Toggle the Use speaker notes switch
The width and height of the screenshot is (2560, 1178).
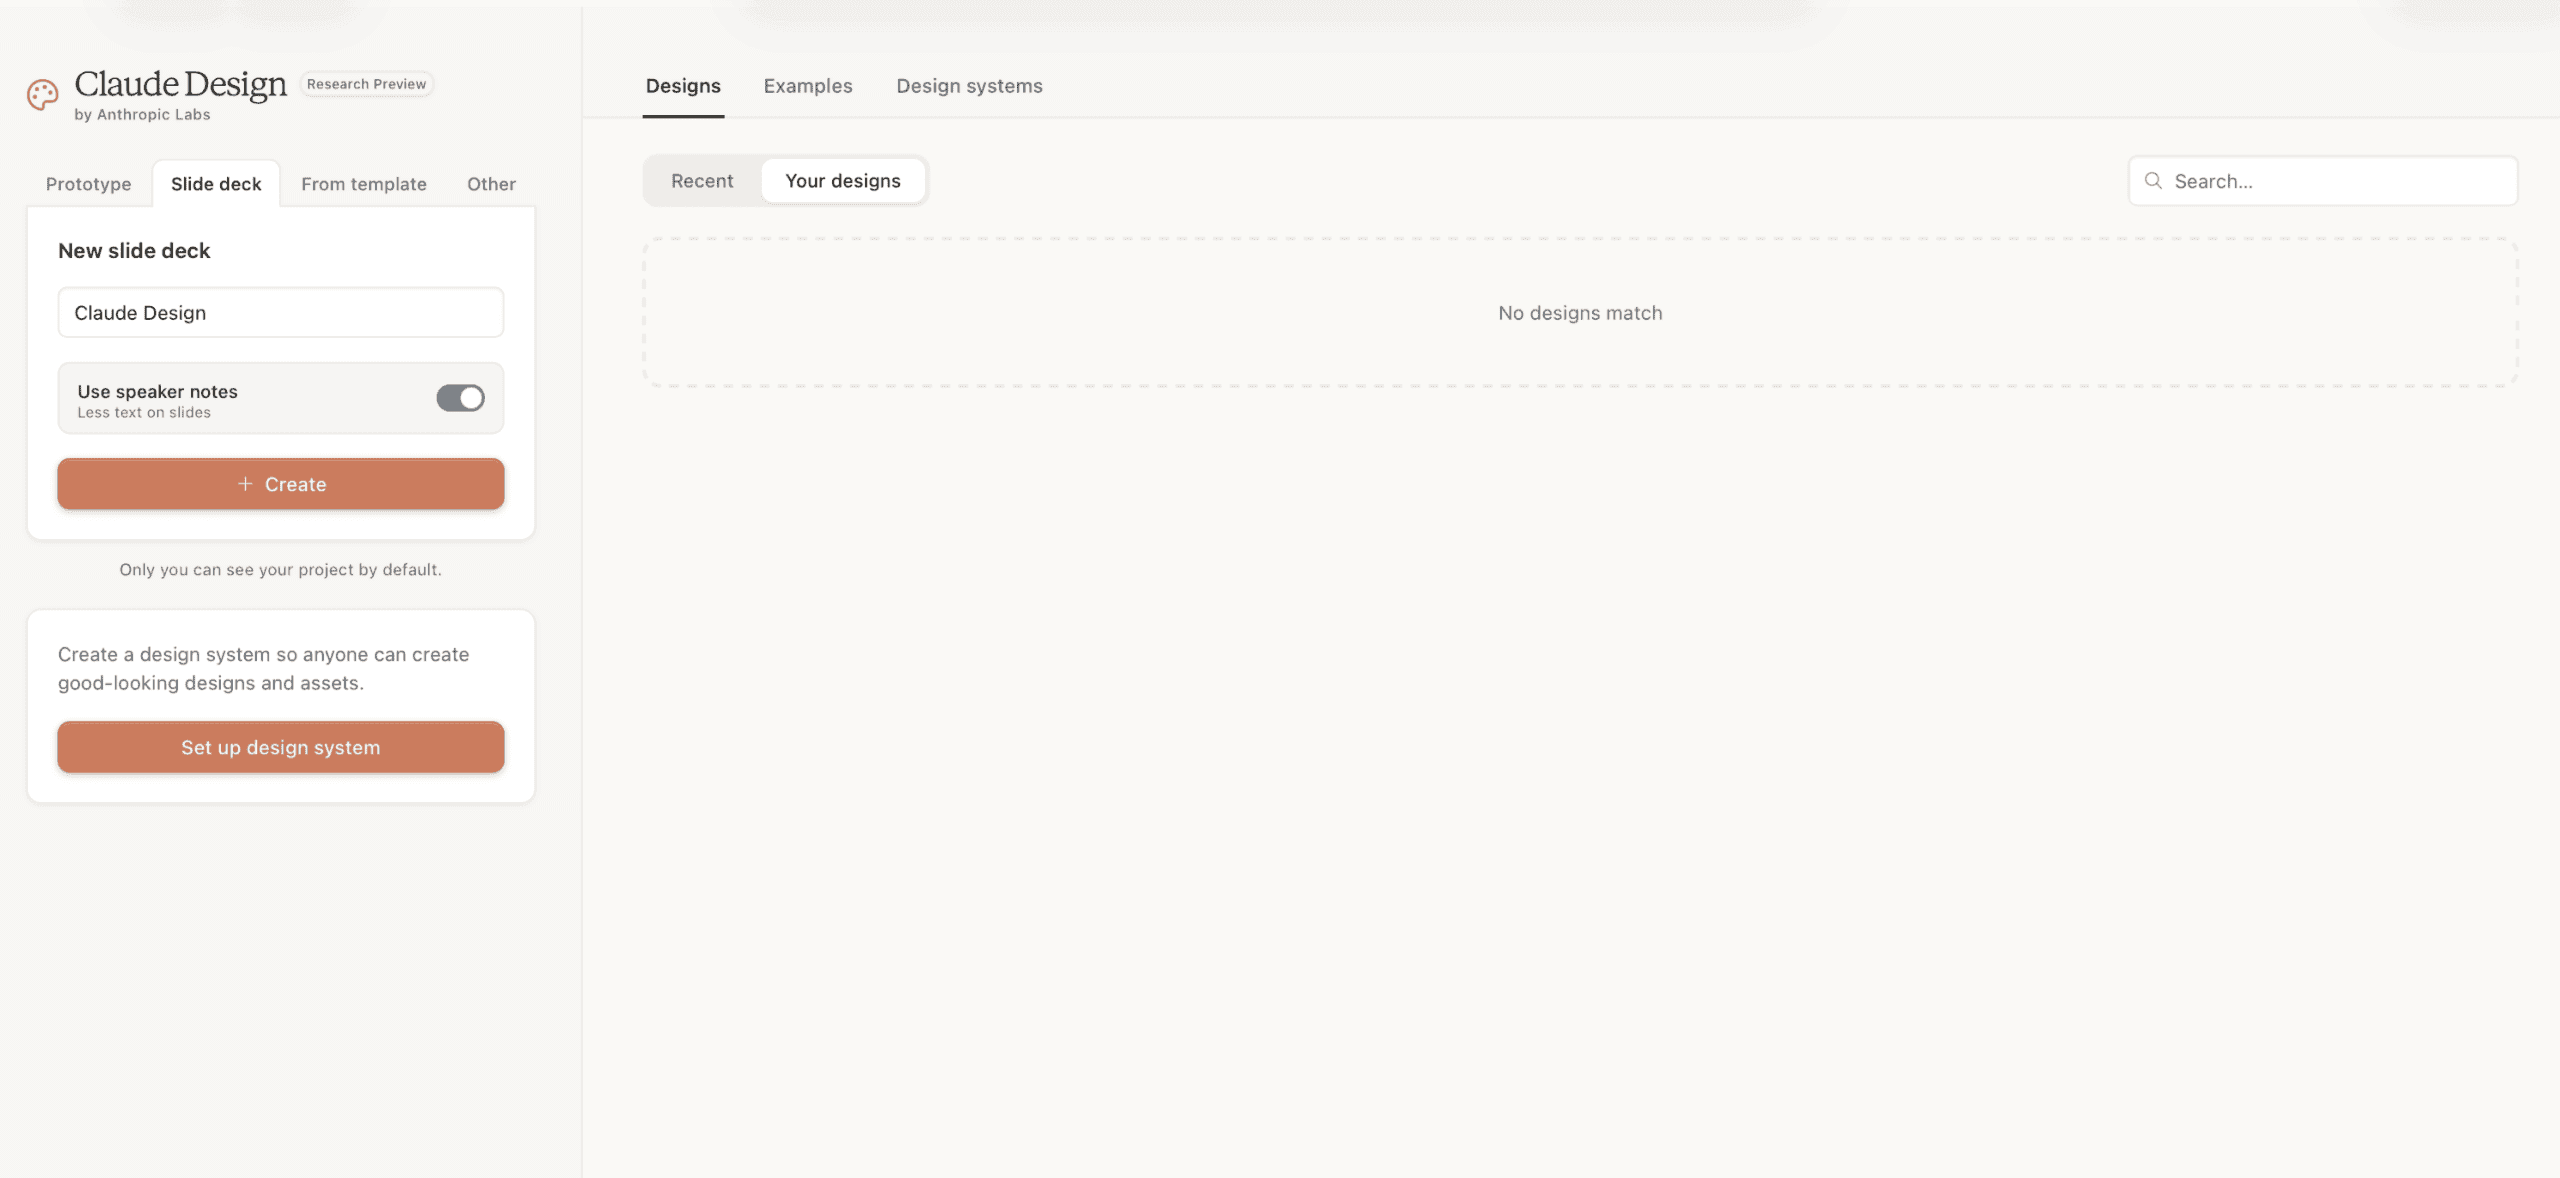460,398
